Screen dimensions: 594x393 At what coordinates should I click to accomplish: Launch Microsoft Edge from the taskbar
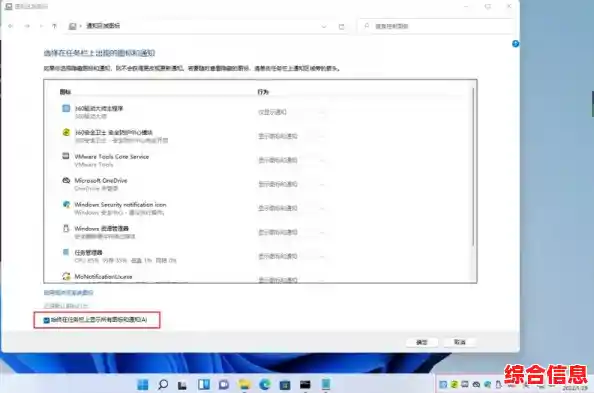pyautogui.click(x=265, y=385)
